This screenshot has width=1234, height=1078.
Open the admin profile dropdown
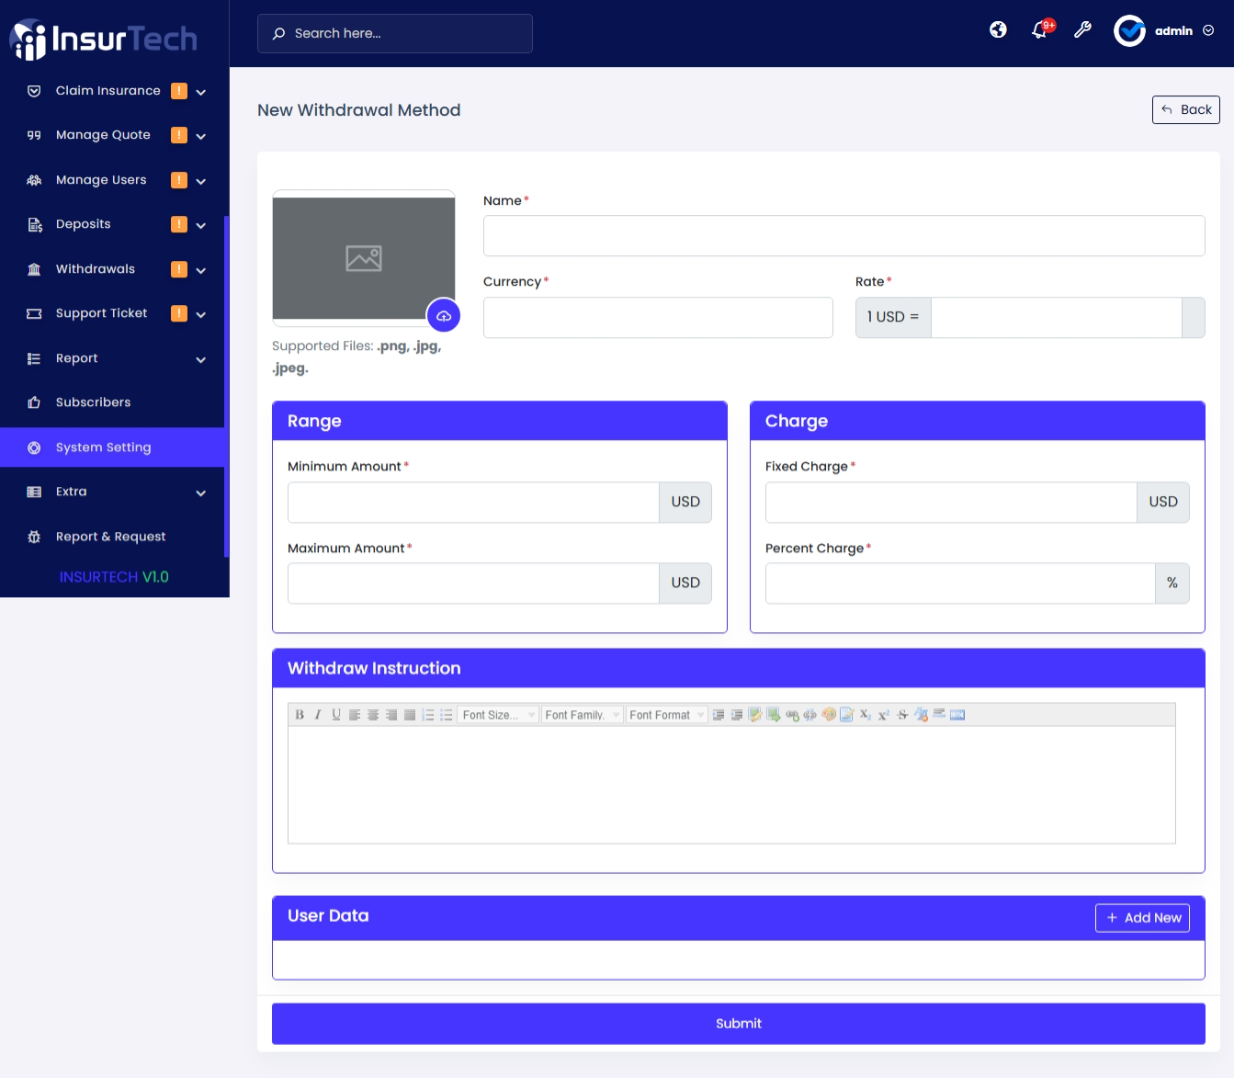pyautogui.click(x=1164, y=31)
